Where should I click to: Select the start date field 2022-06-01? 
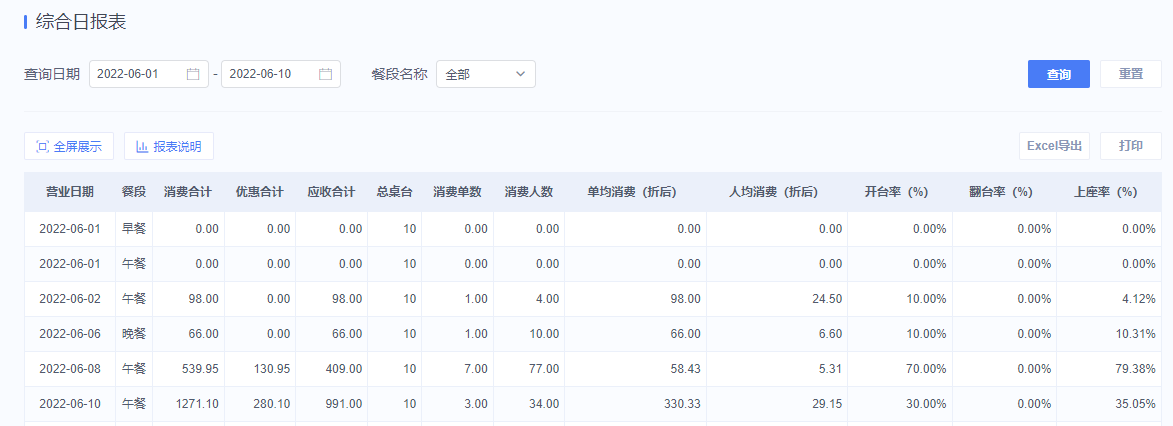coord(149,74)
